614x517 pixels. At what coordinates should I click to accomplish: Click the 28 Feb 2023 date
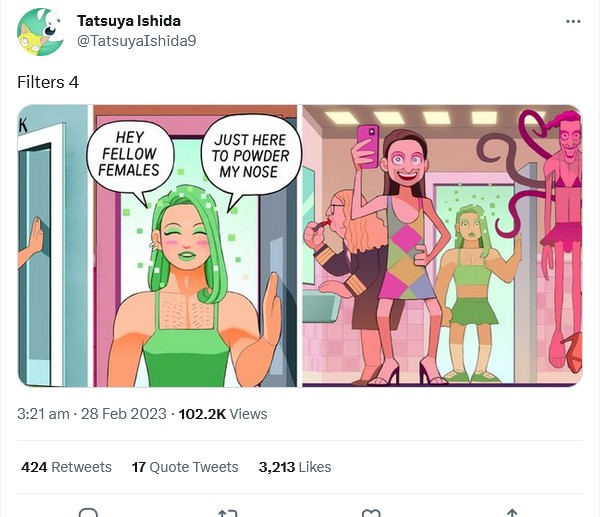[x=124, y=414]
